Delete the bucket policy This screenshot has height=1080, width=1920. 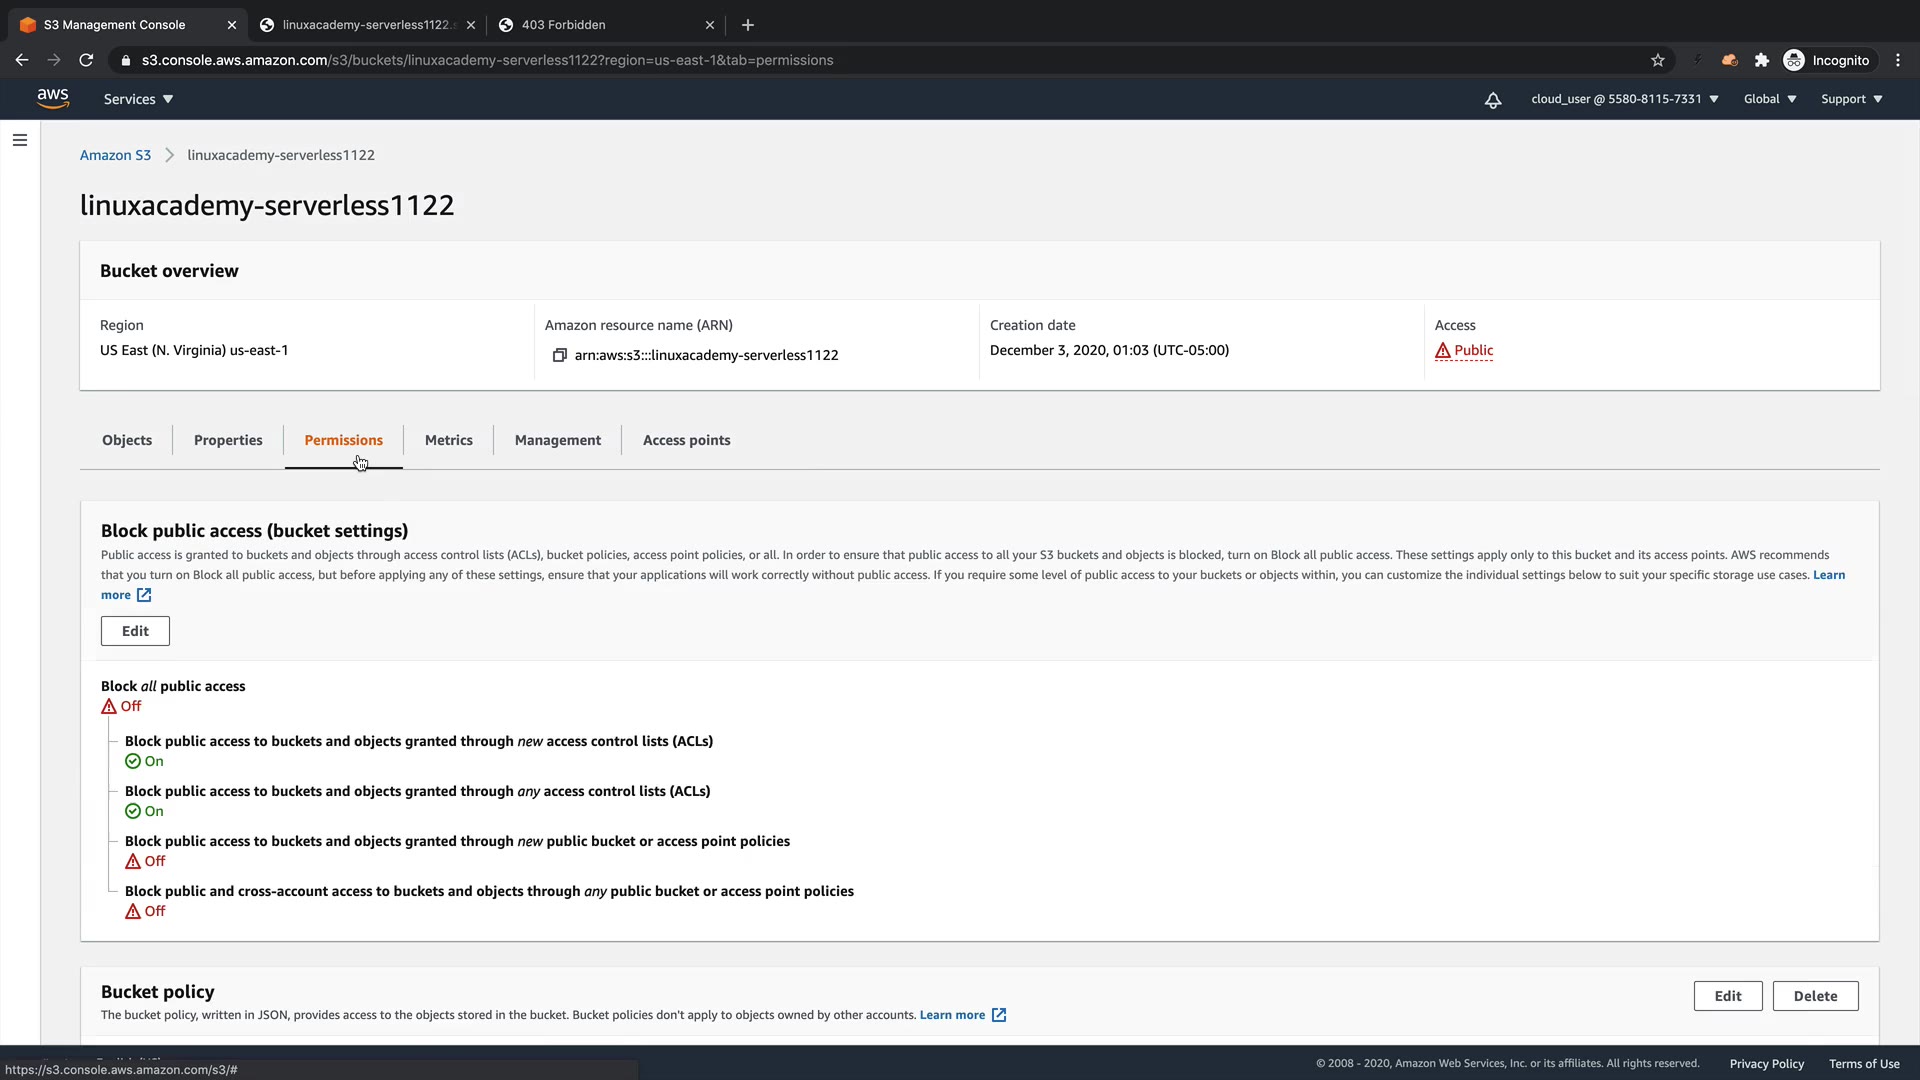[x=1815, y=996]
